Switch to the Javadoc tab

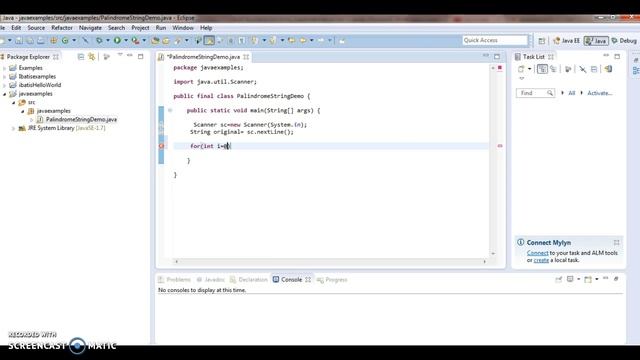point(211,280)
